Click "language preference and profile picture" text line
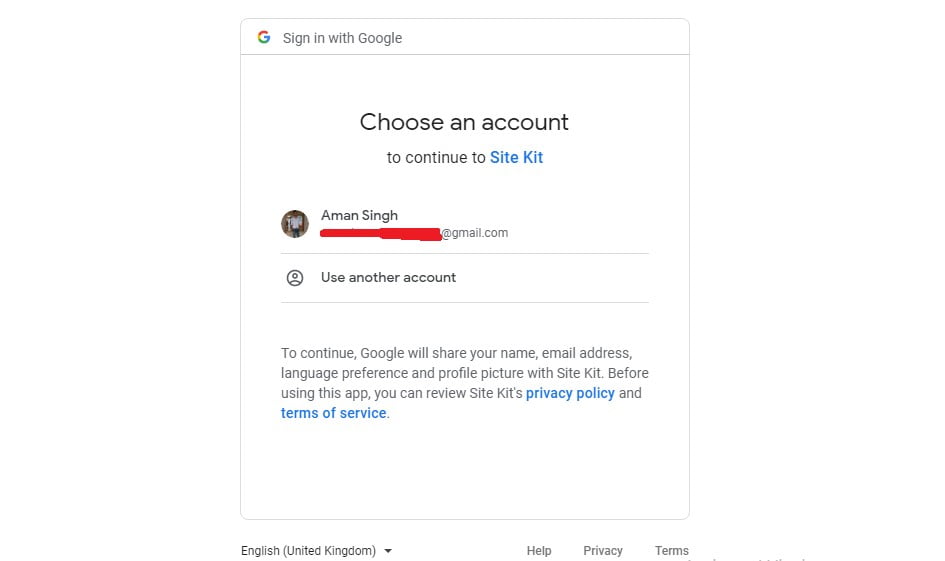Screen dimensions: 945x561 click(x=416, y=373)
